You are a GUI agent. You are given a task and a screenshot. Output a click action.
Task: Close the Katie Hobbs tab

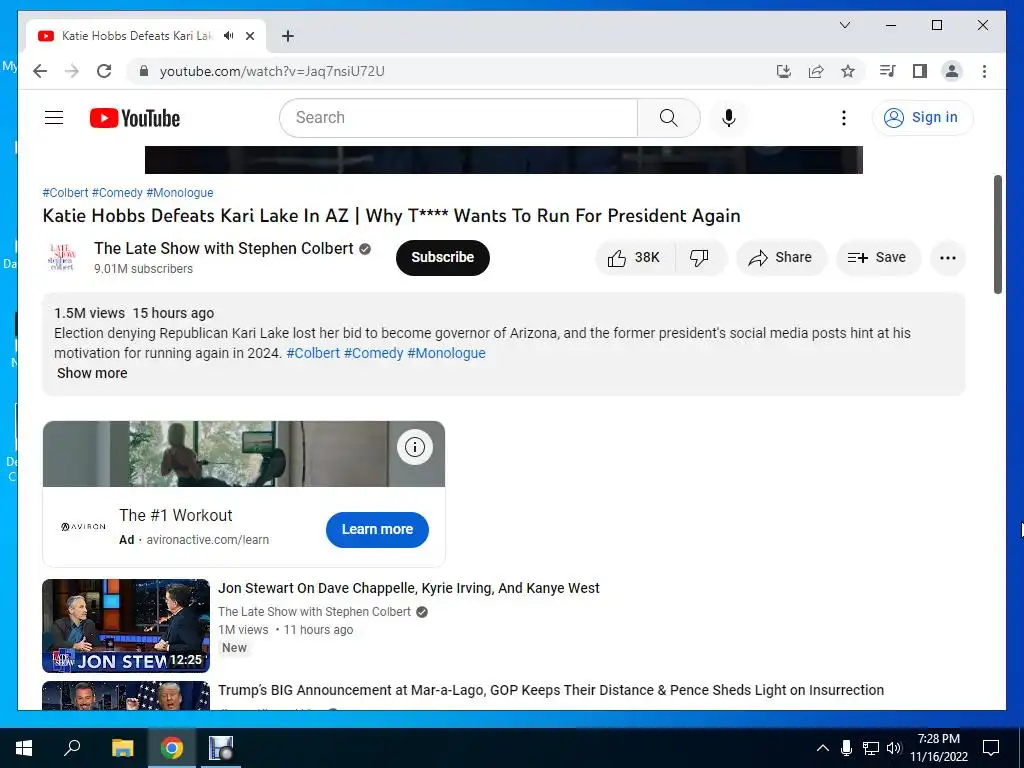click(x=250, y=36)
